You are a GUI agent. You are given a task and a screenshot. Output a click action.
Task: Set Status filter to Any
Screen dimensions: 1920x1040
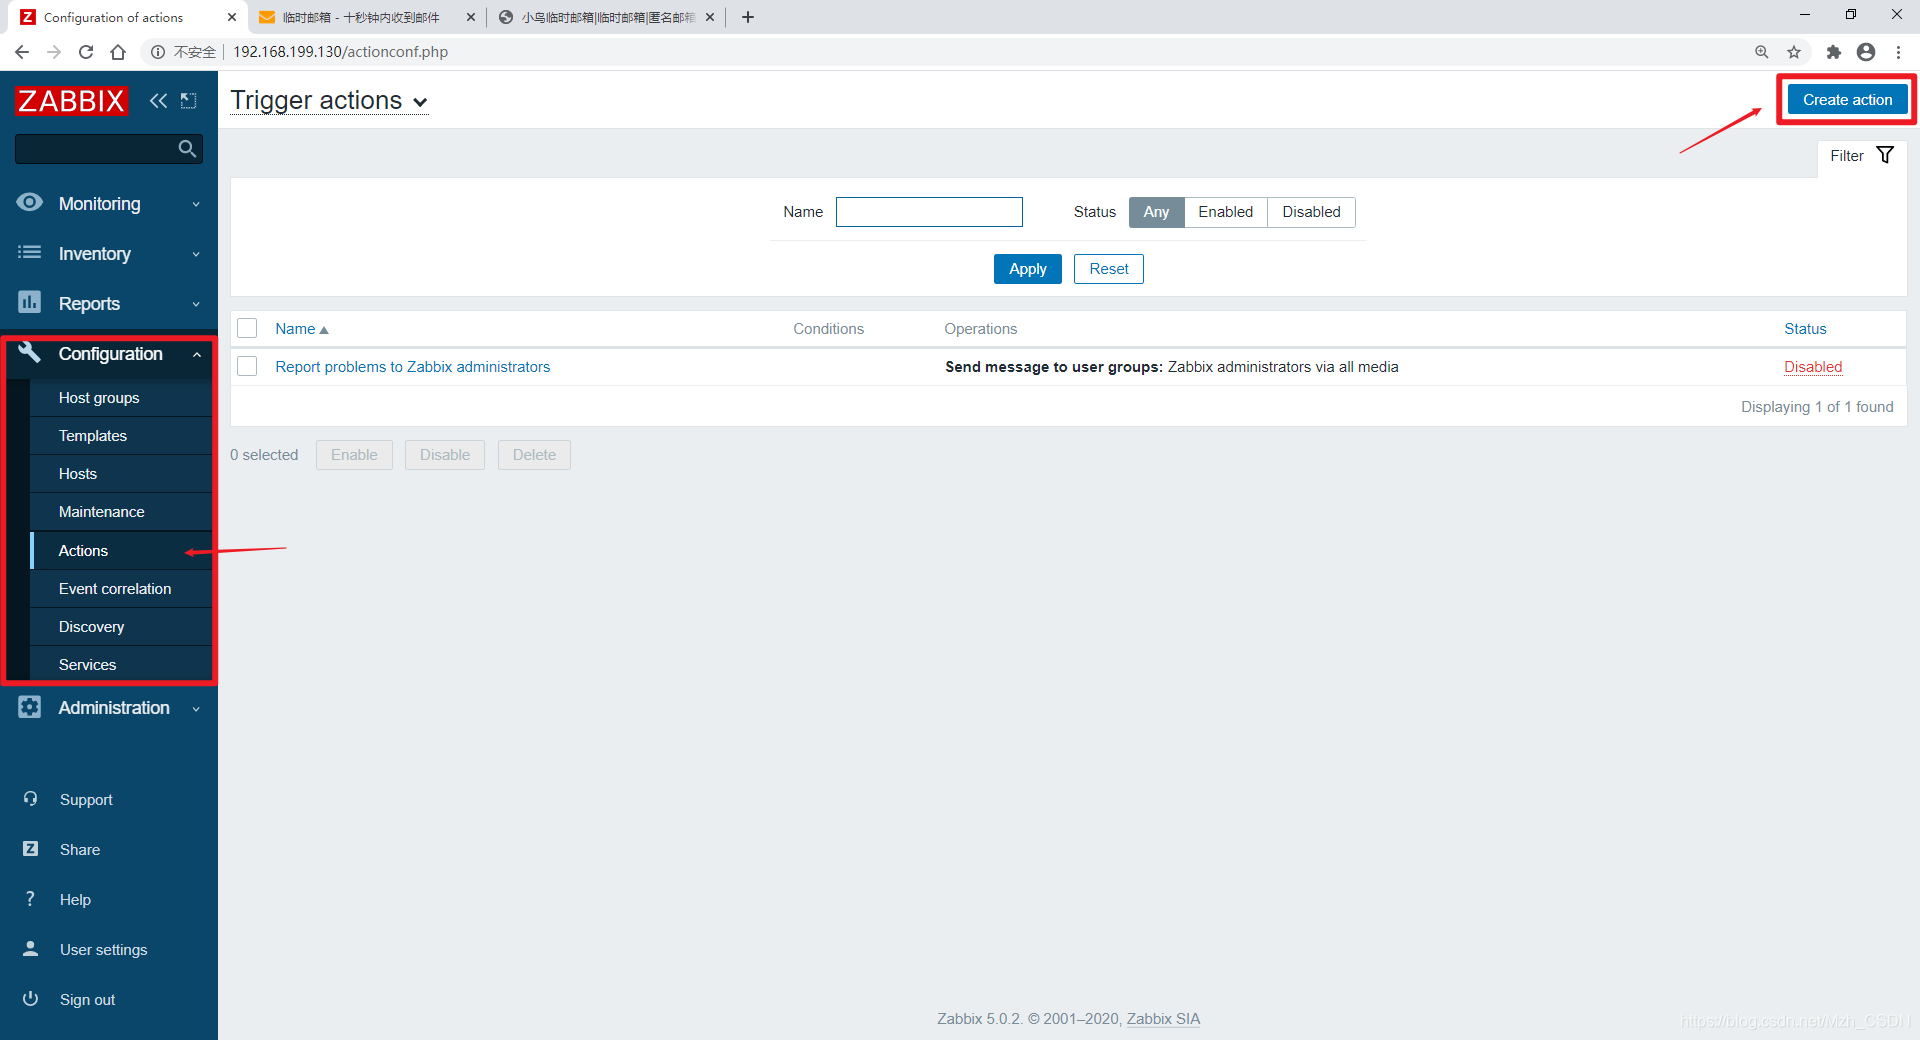(x=1156, y=212)
